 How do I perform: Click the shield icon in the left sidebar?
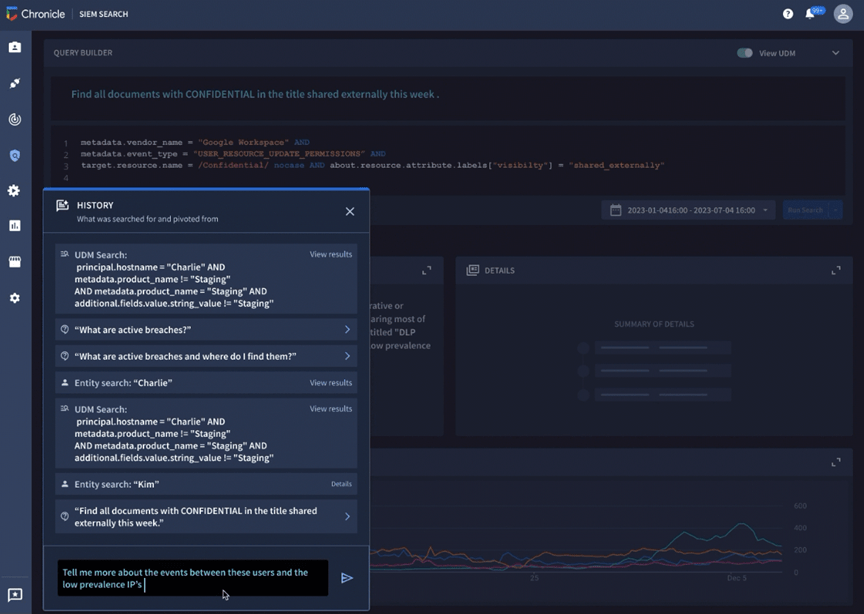point(14,156)
